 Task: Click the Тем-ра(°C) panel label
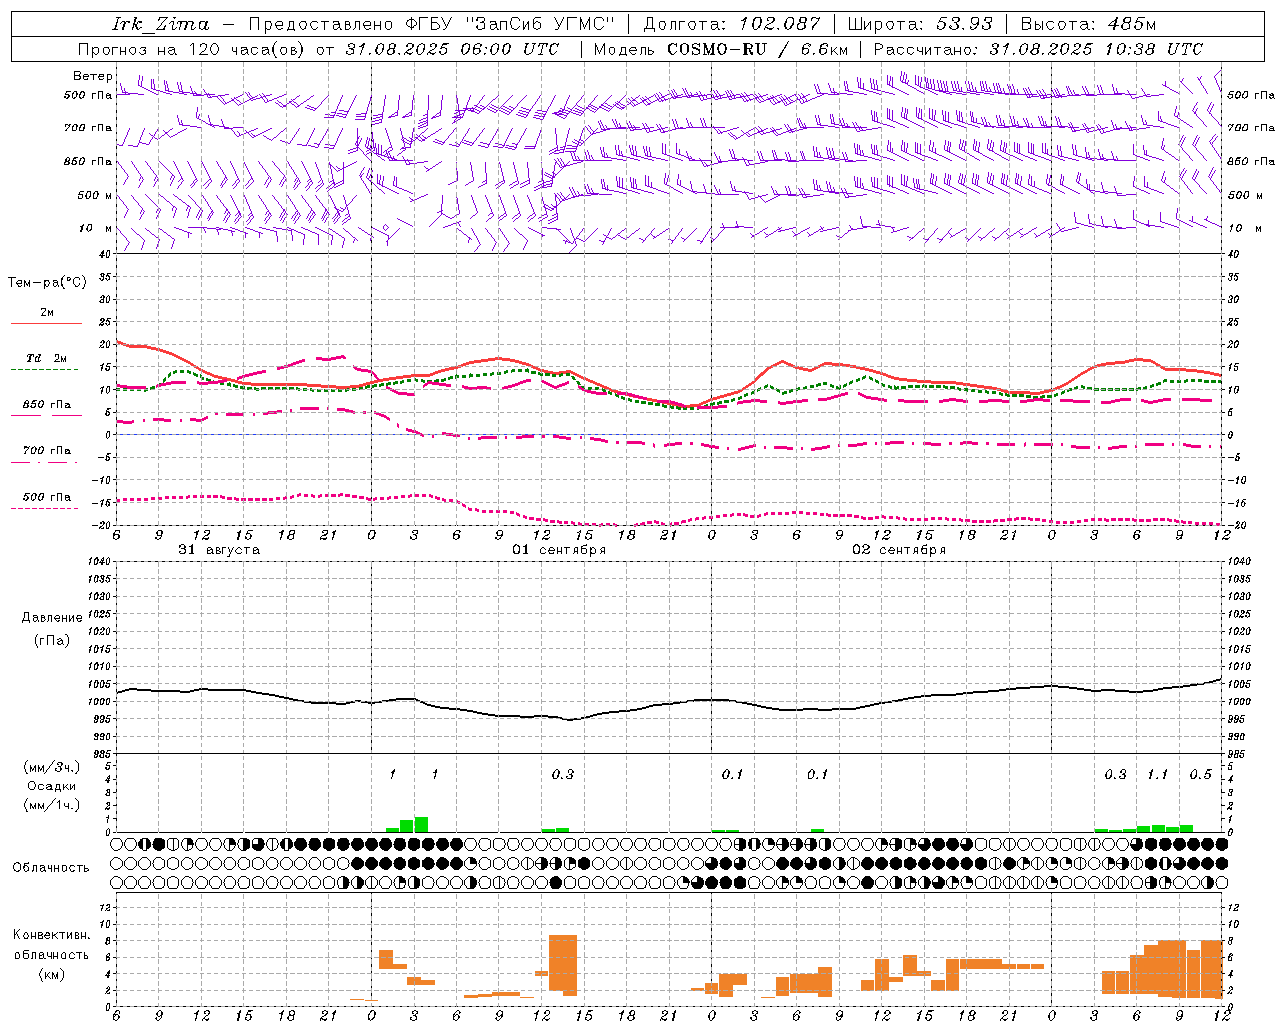[x=47, y=283]
